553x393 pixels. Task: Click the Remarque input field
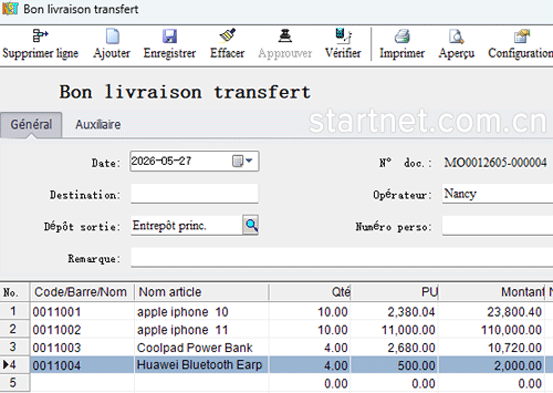pos(342,257)
